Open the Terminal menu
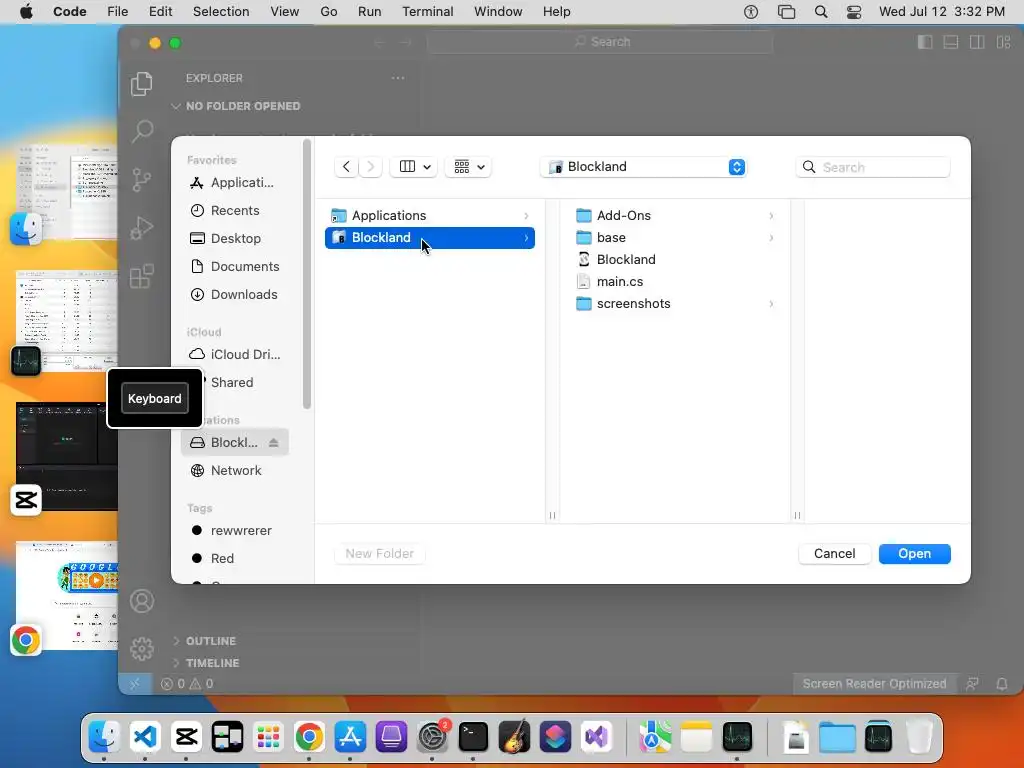 coord(428,12)
